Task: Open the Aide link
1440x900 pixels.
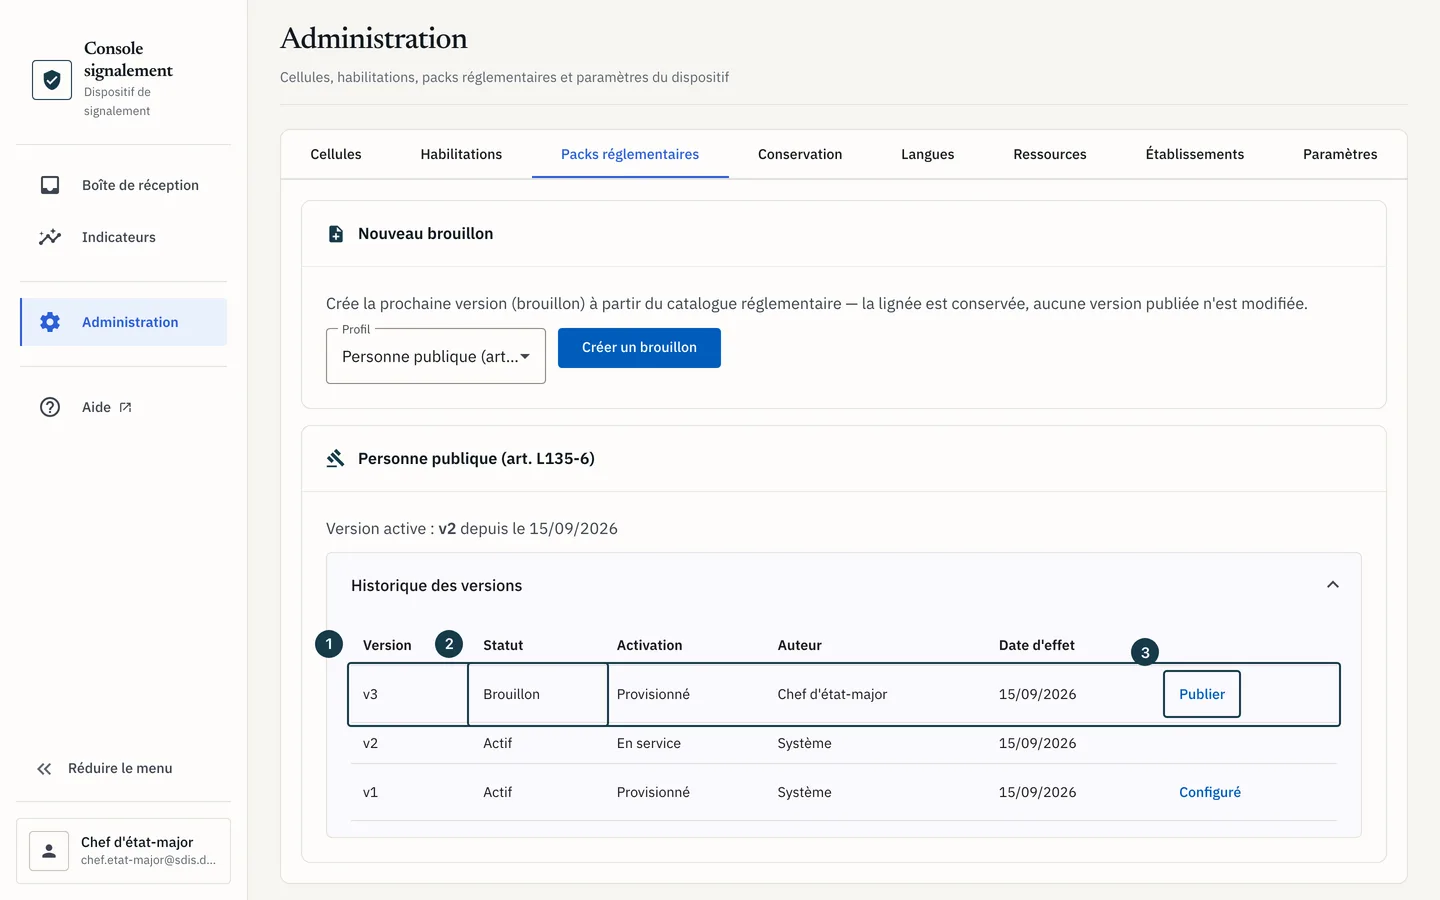Action: click(x=124, y=407)
